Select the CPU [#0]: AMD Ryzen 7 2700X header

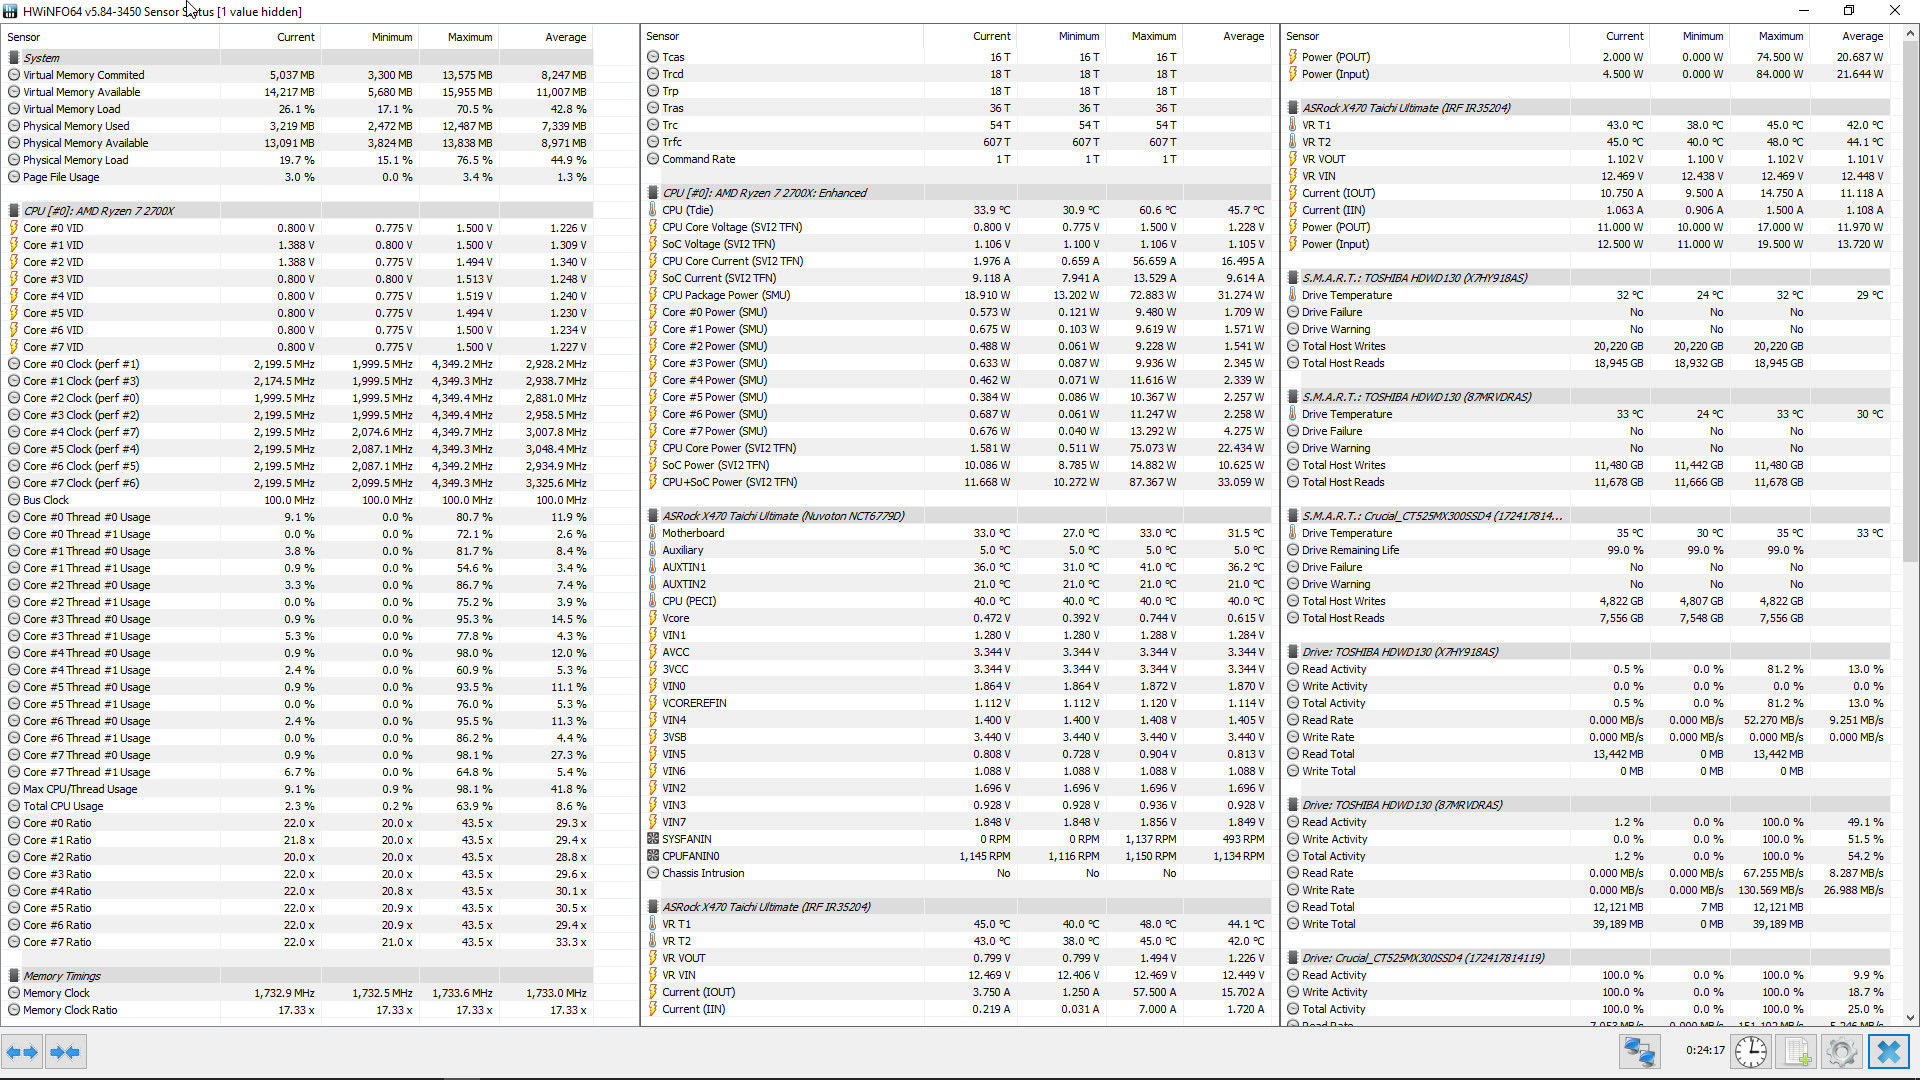pos(298,211)
